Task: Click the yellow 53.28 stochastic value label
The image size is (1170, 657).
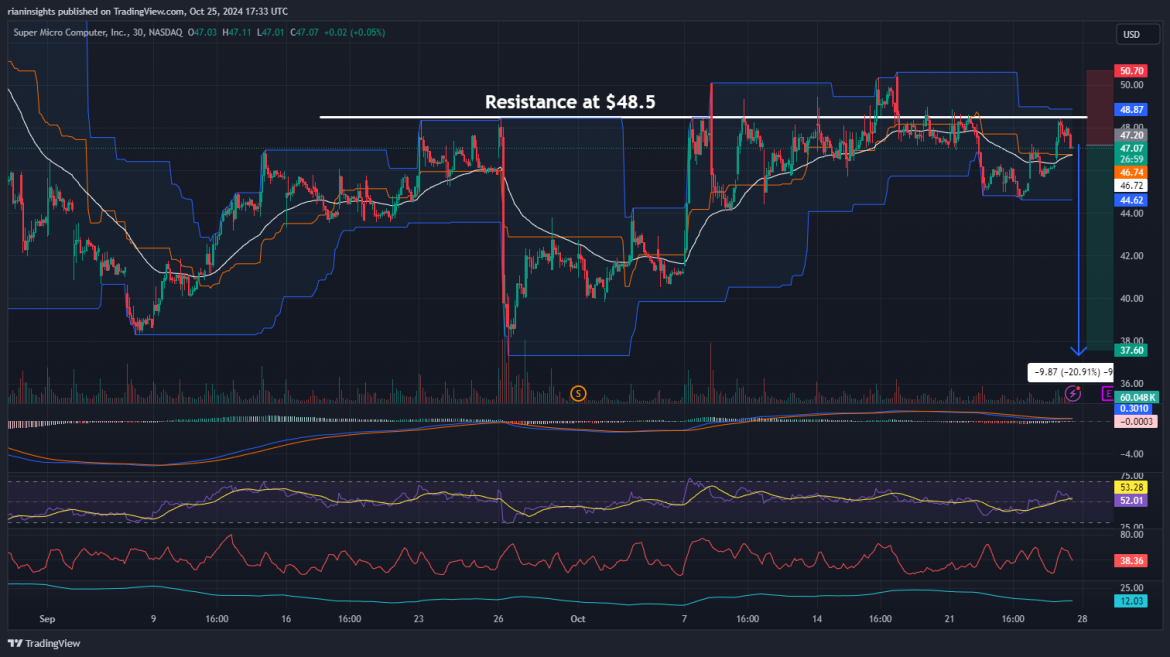Action: click(1129, 488)
